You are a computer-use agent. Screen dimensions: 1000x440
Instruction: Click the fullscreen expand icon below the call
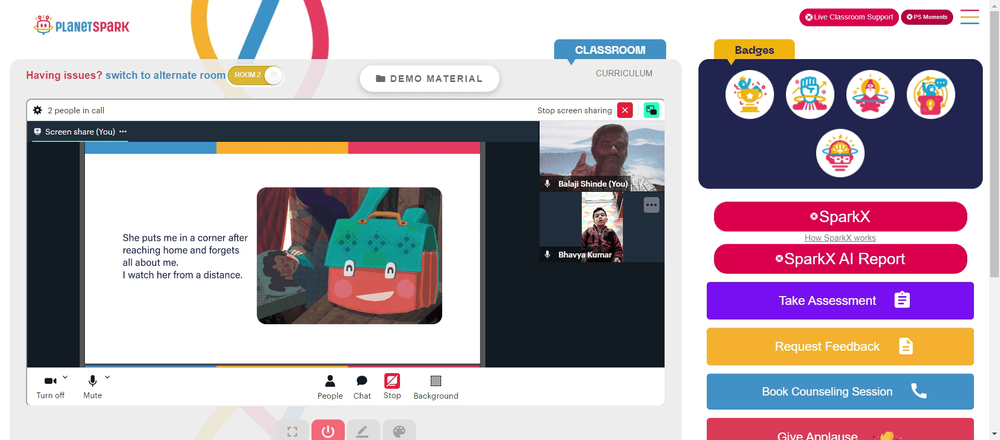click(292, 432)
